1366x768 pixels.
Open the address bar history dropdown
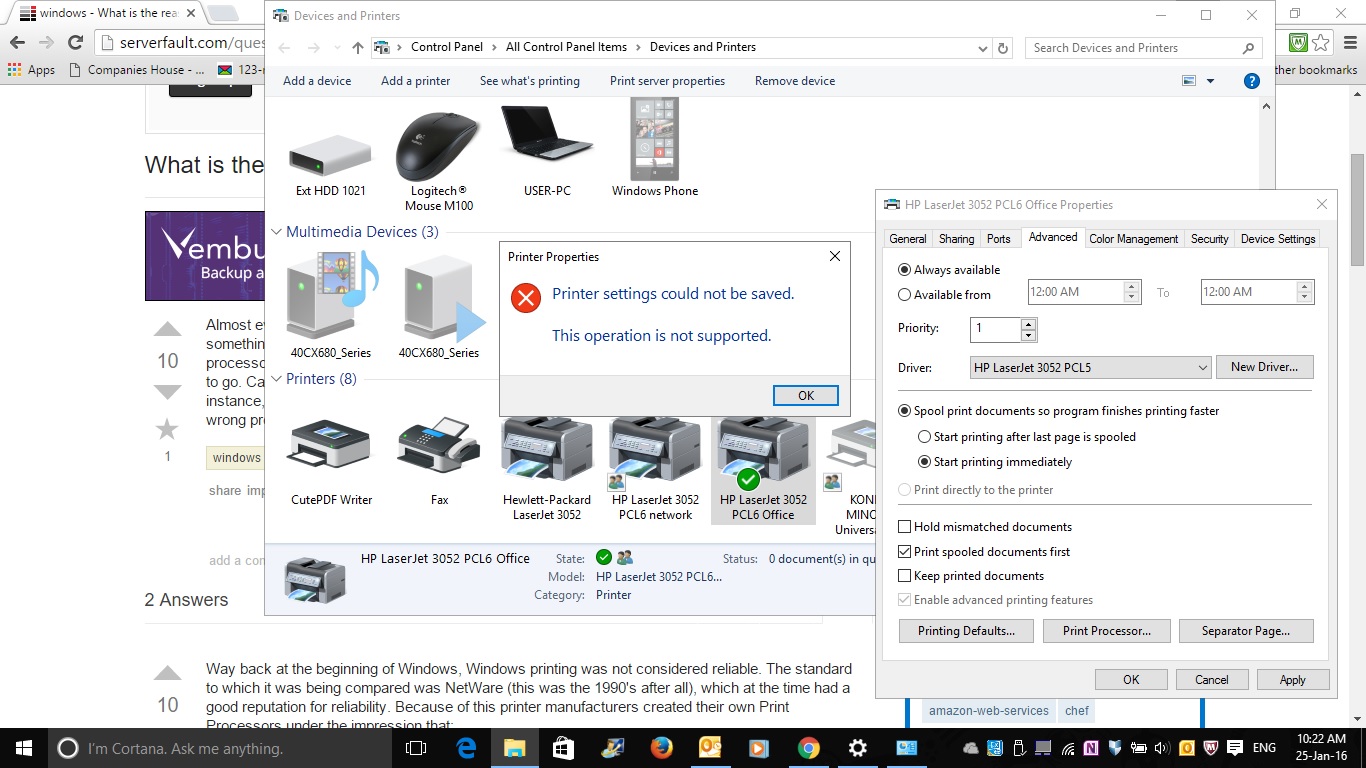[984, 48]
